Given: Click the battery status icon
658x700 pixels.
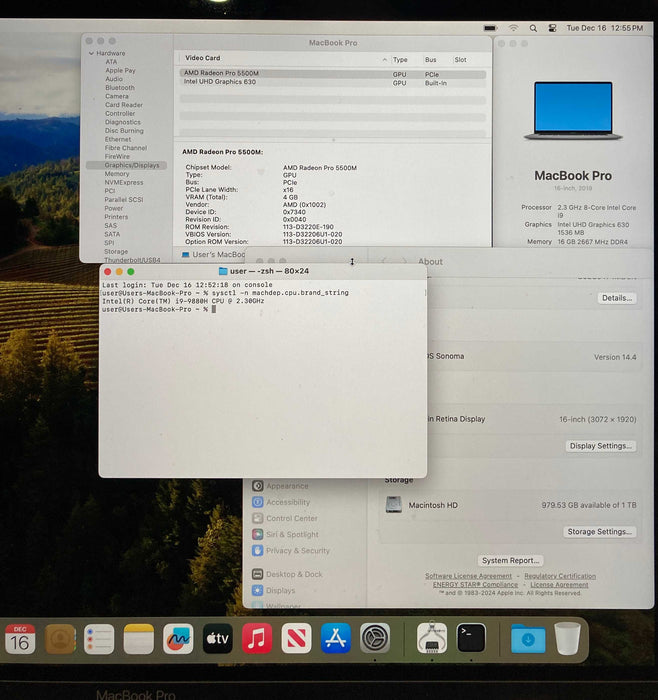Looking at the screenshot, I should 491,28.
